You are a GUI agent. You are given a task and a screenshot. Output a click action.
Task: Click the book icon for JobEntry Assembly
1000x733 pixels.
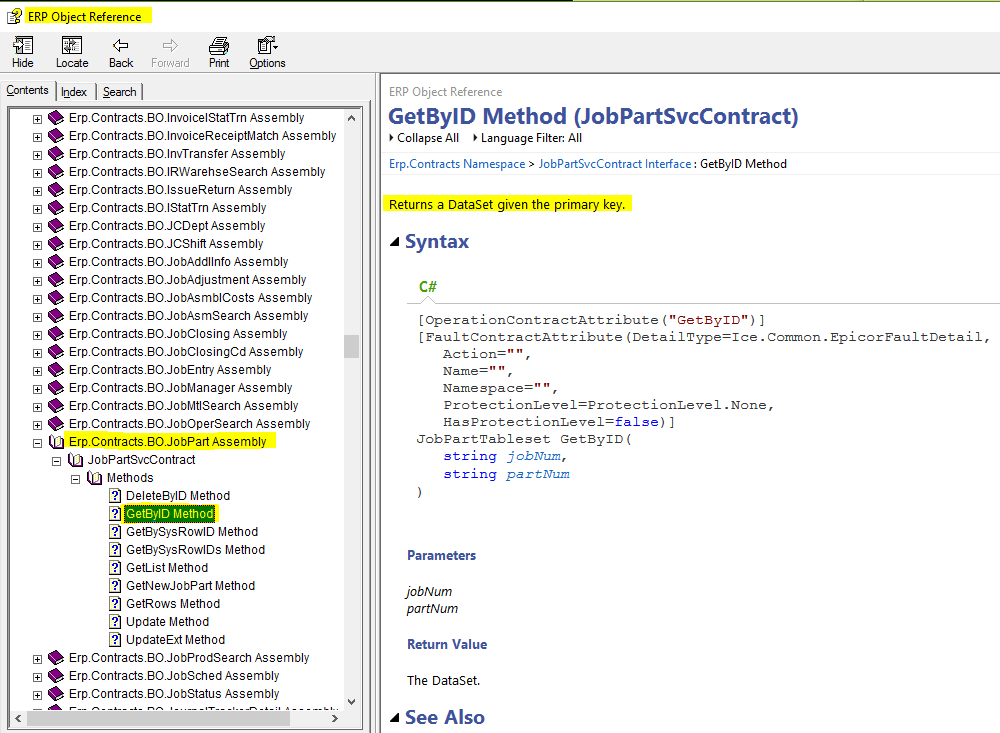click(56, 370)
